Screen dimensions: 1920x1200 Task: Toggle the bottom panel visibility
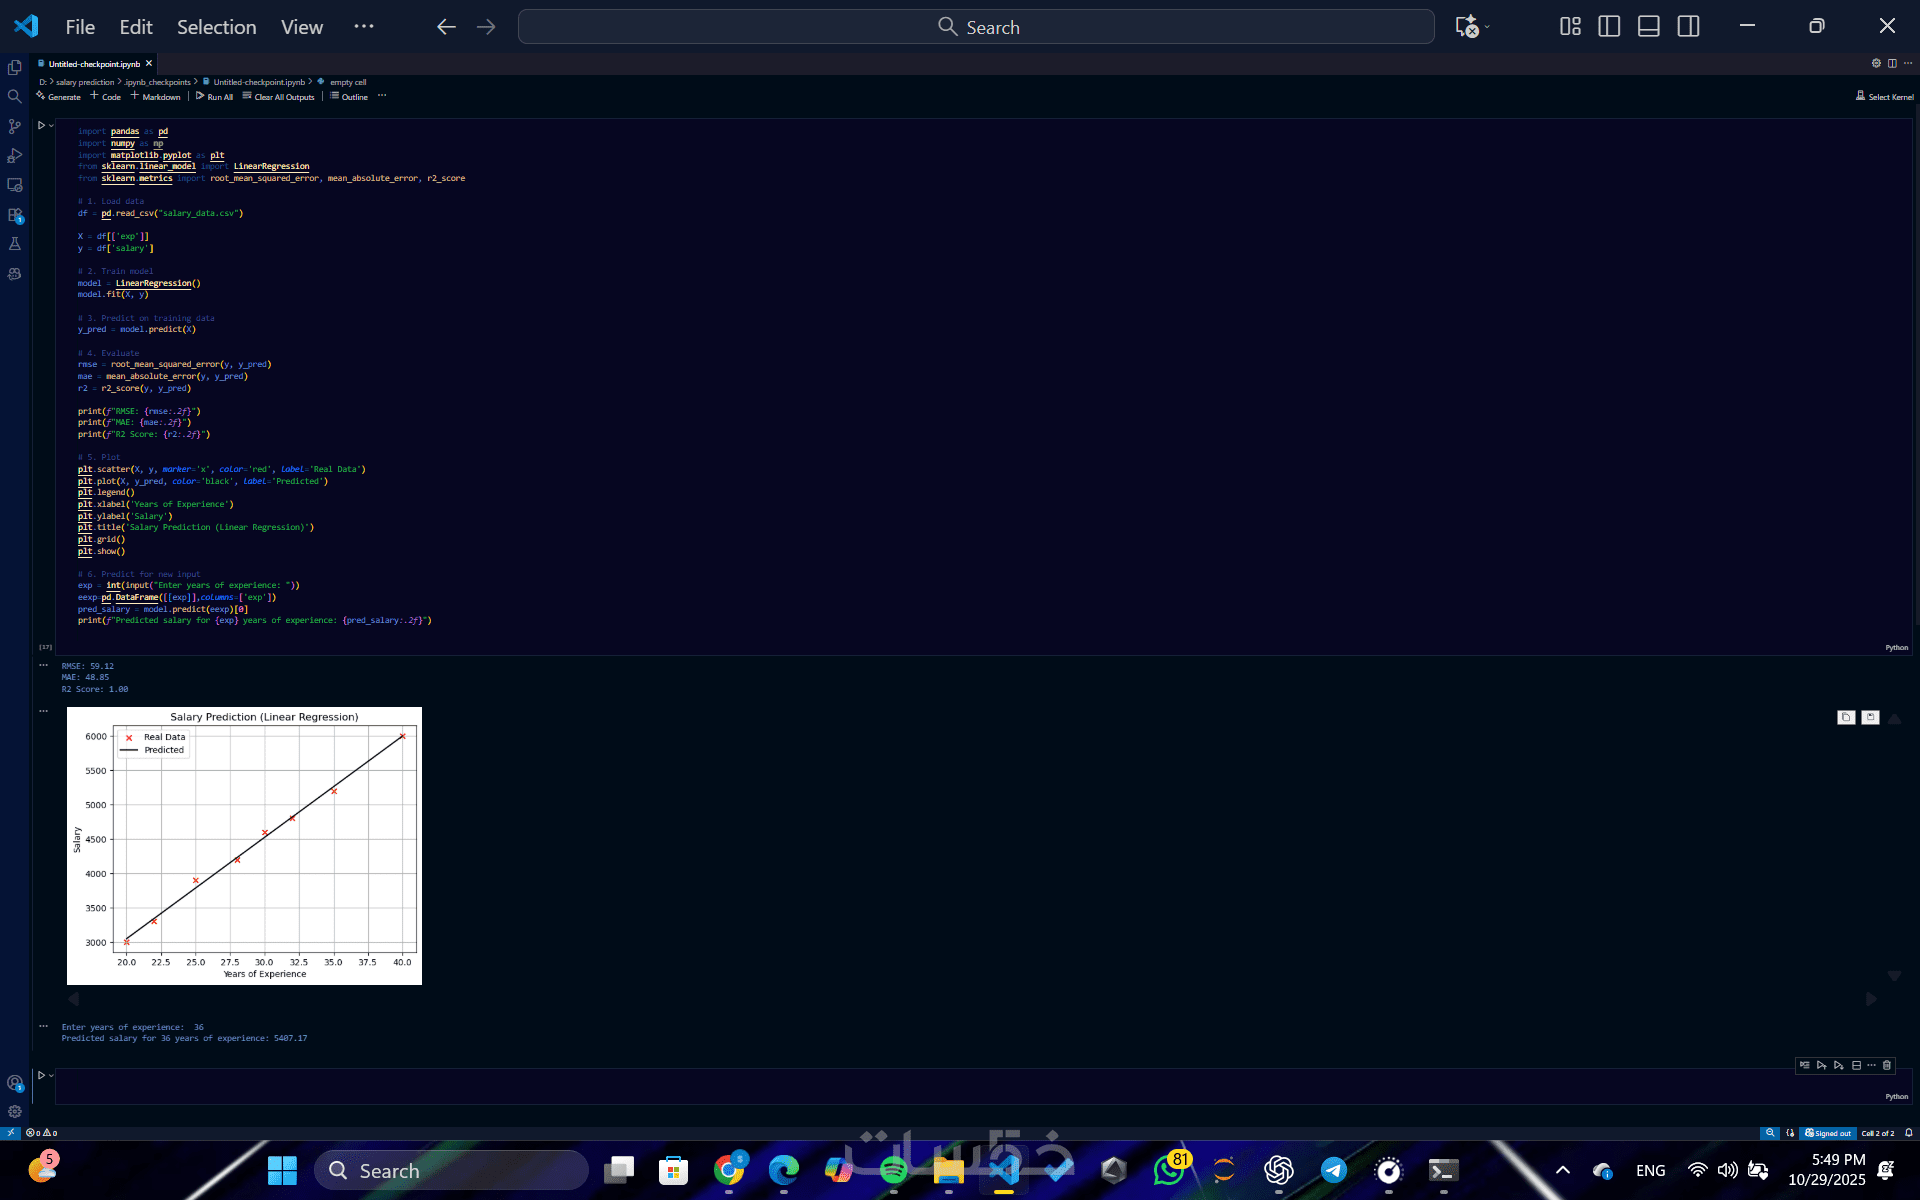pyautogui.click(x=1649, y=27)
